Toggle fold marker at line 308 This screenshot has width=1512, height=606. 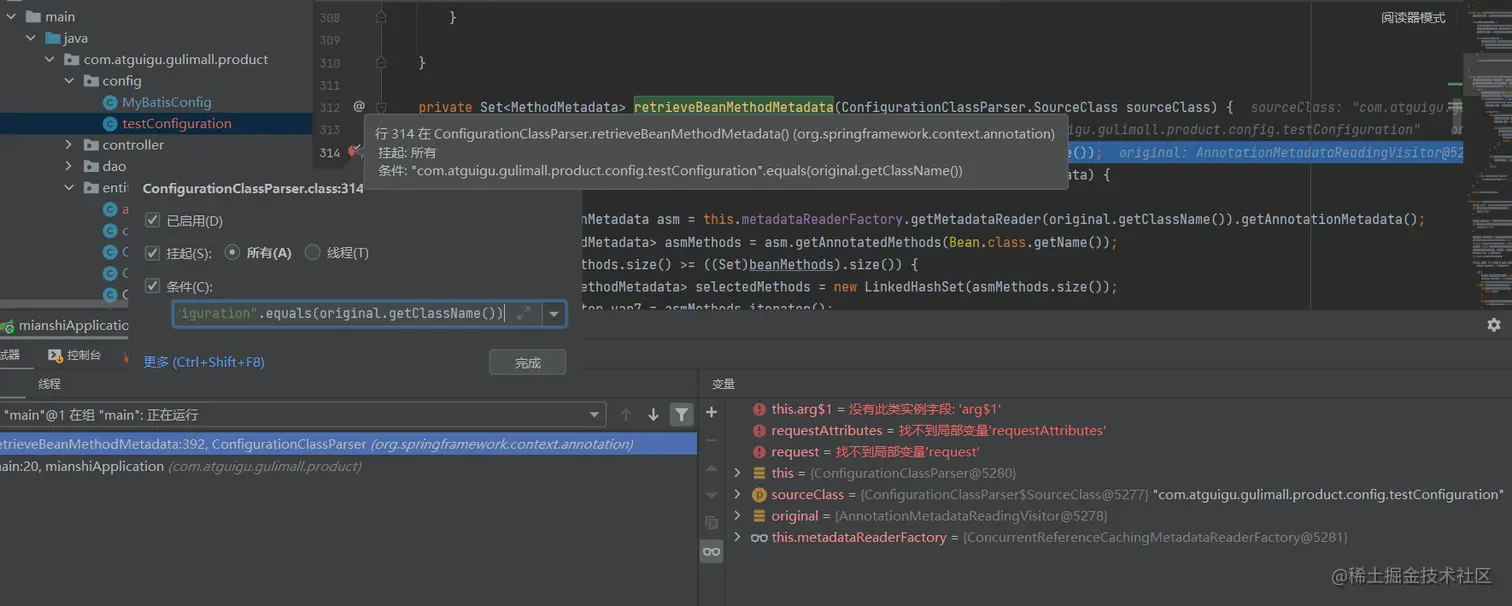click(x=381, y=17)
